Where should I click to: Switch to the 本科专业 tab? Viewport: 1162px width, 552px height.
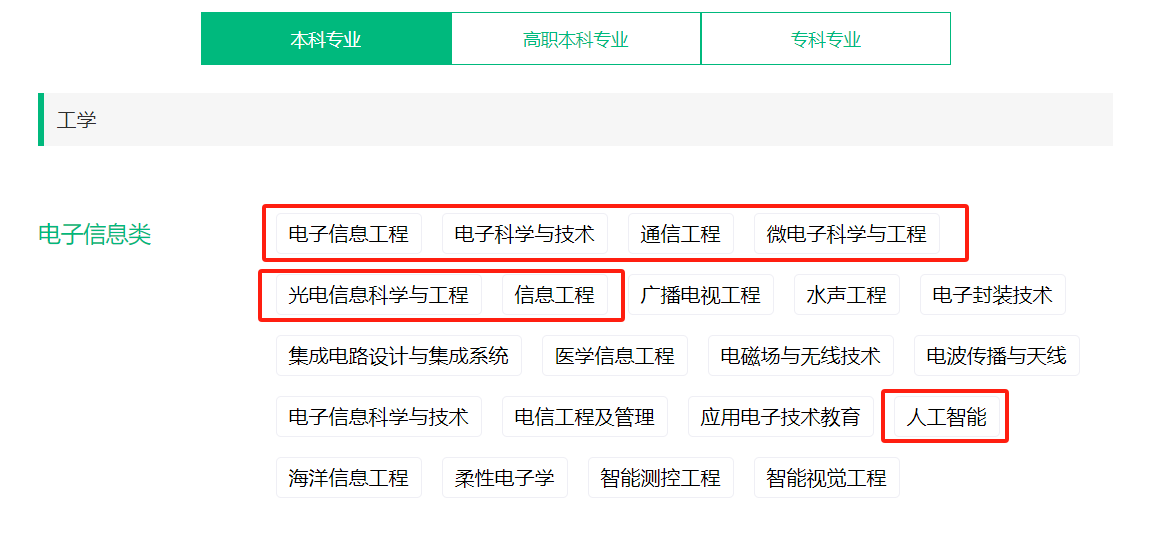tap(326, 39)
